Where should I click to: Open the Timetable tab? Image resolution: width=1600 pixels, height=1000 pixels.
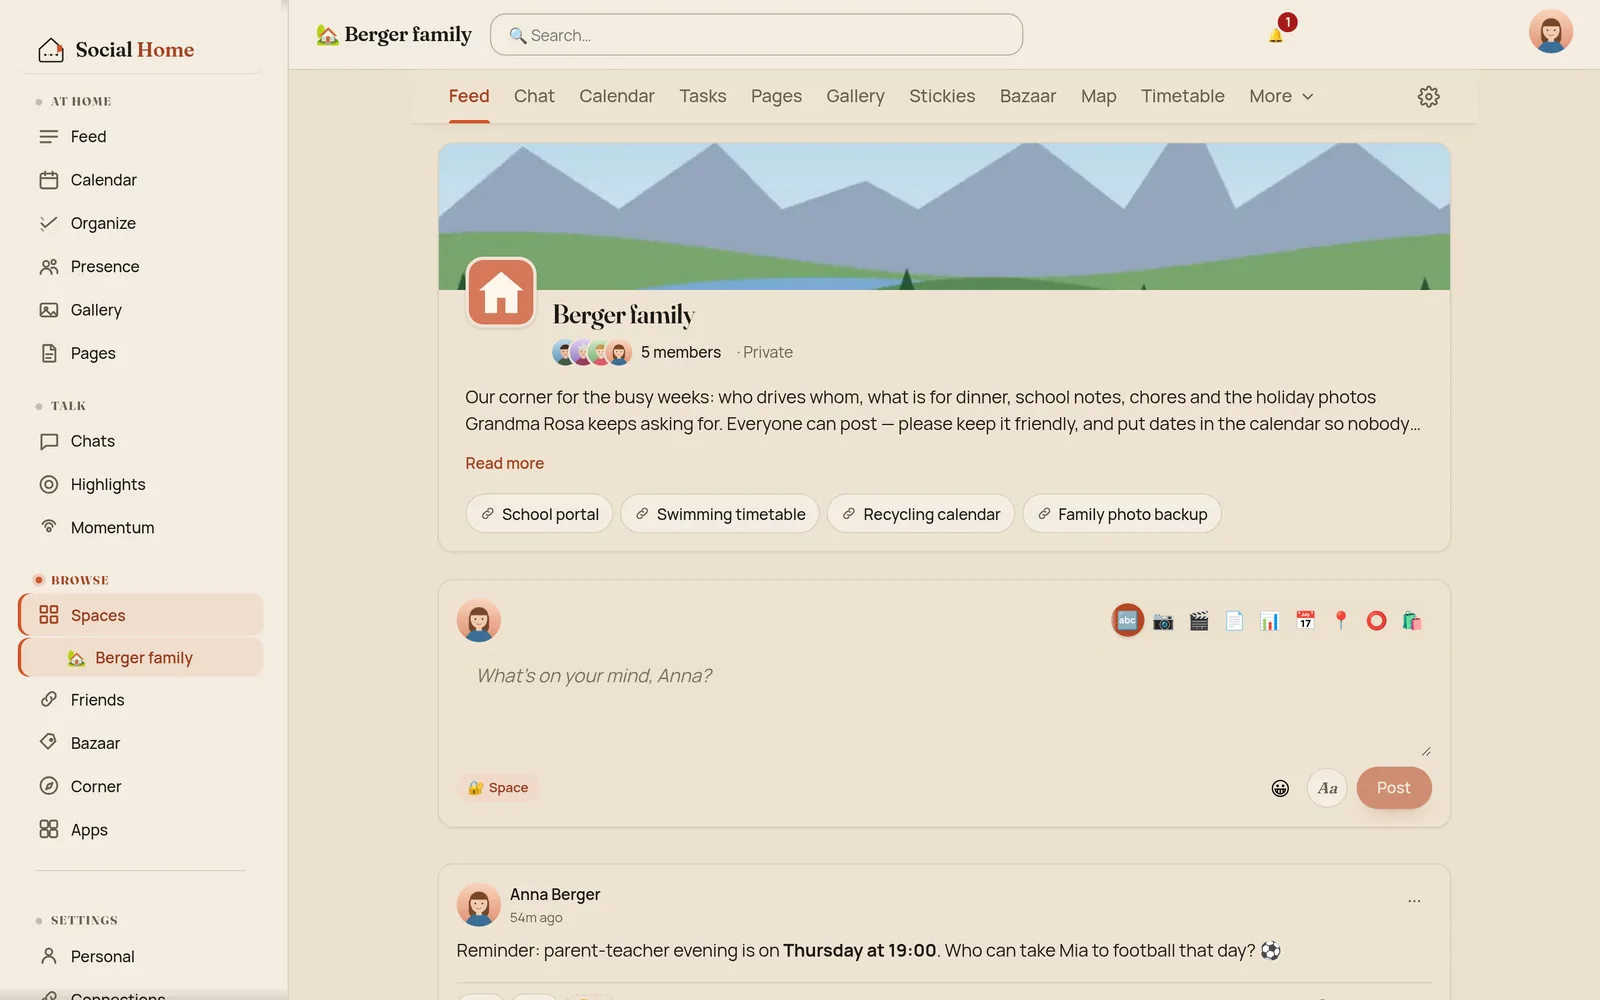coord(1183,96)
